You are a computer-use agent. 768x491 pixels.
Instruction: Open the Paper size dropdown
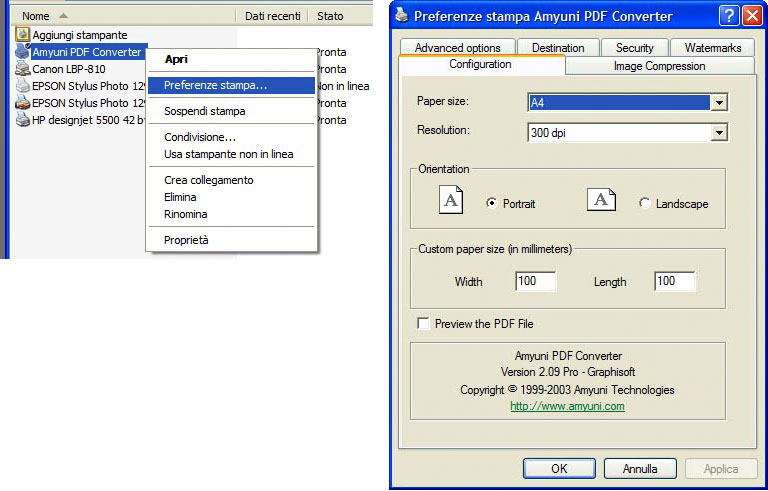[x=718, y=102]
